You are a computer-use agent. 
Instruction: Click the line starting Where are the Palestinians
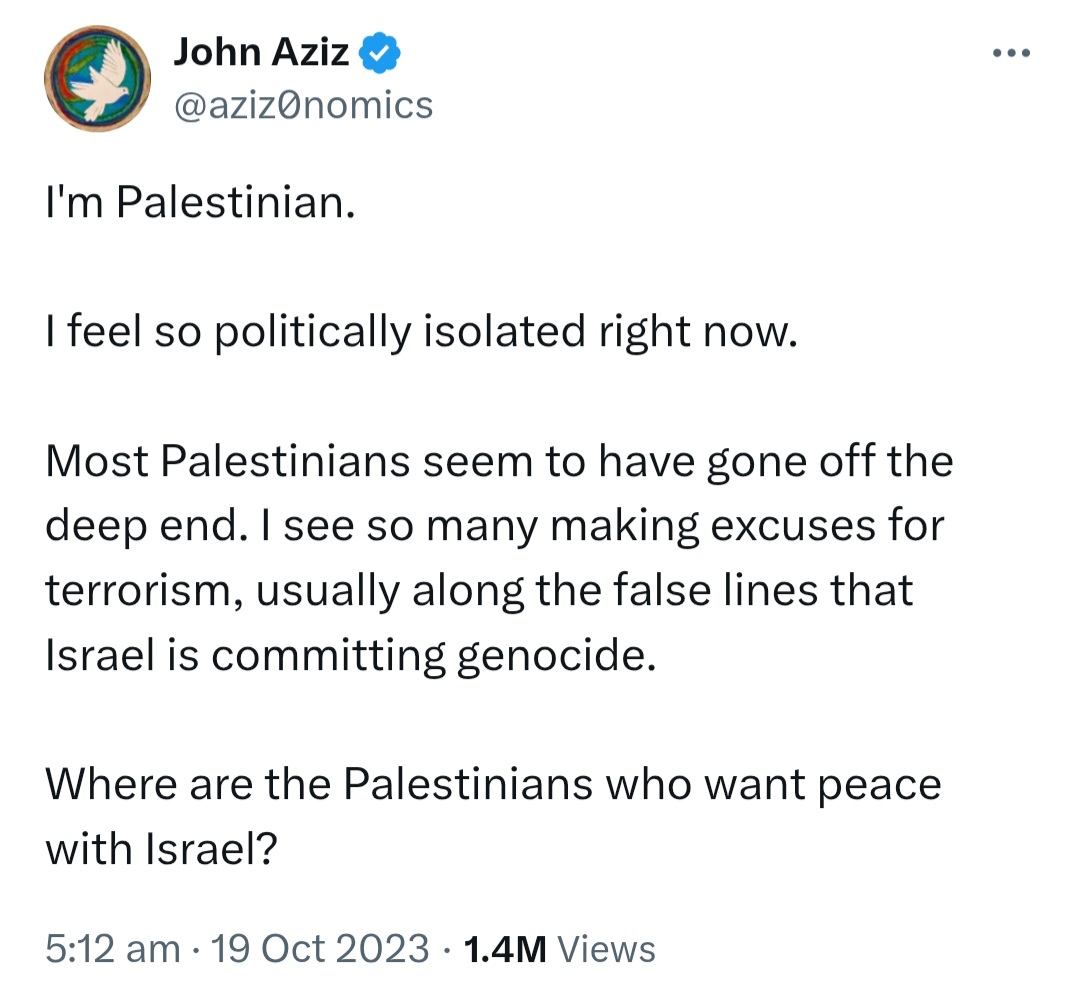click(493, 785)
